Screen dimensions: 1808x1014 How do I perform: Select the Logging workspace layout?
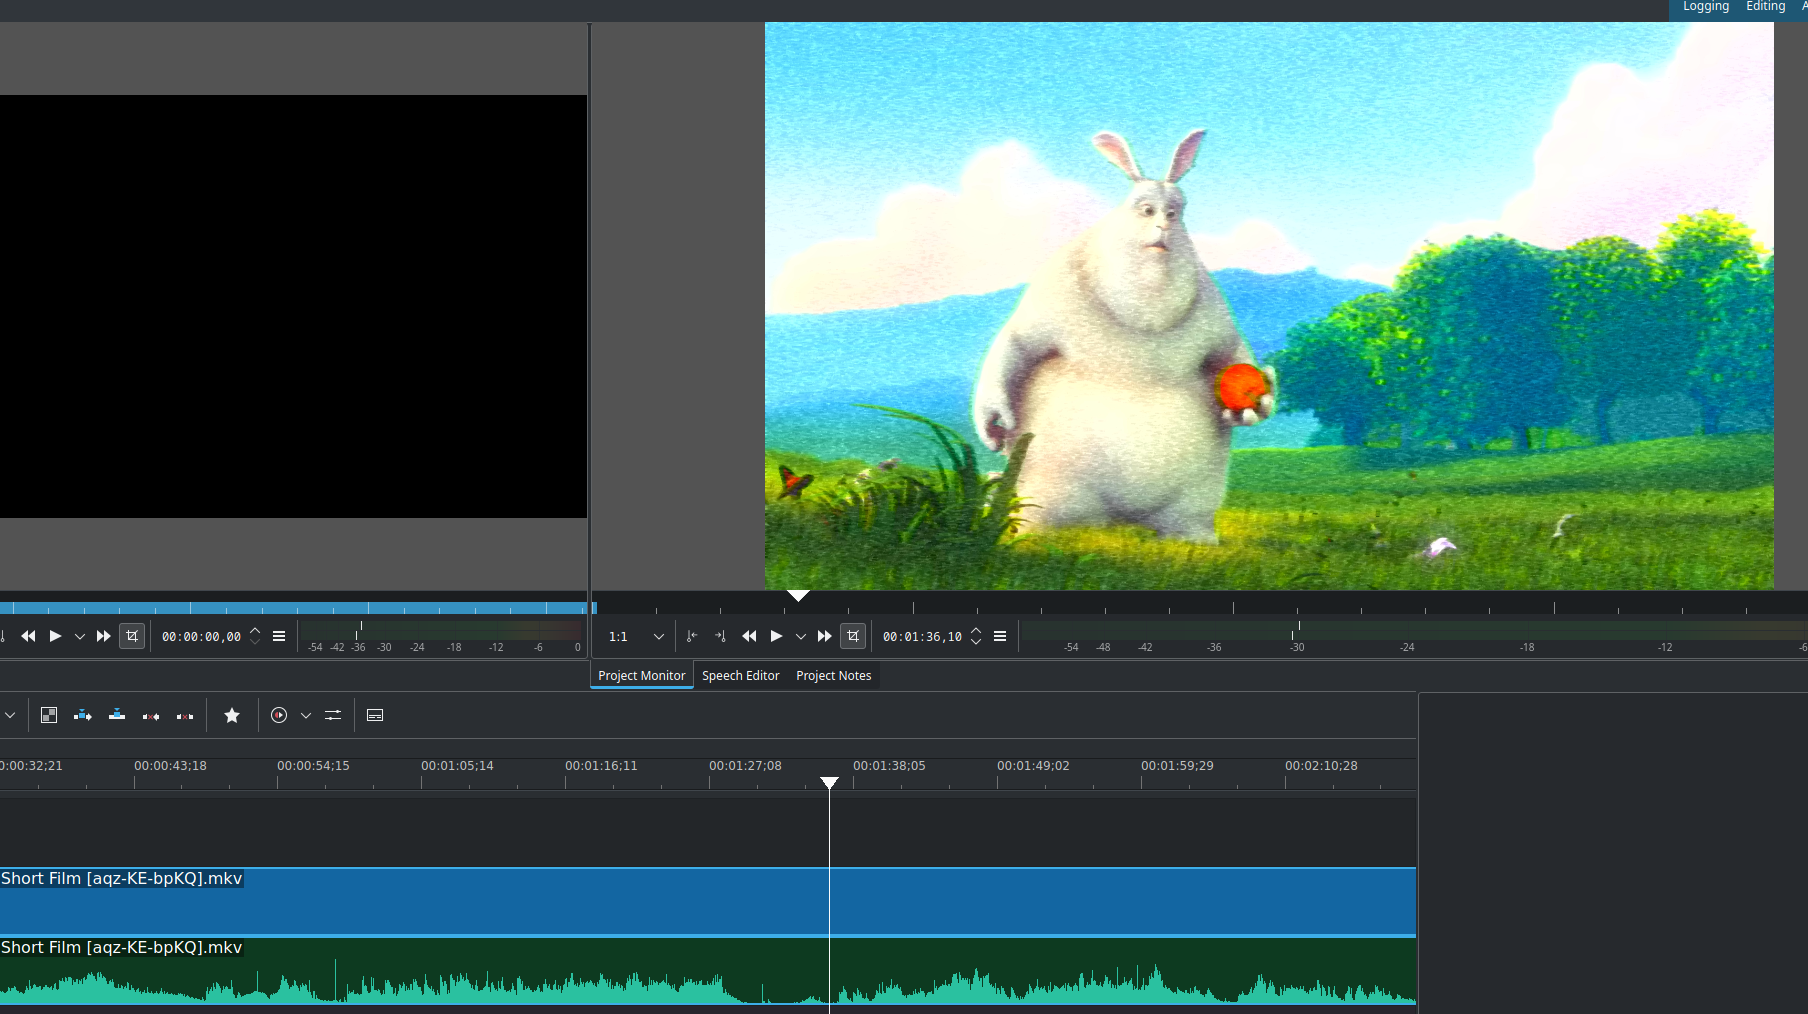(x=1706, y=7)
